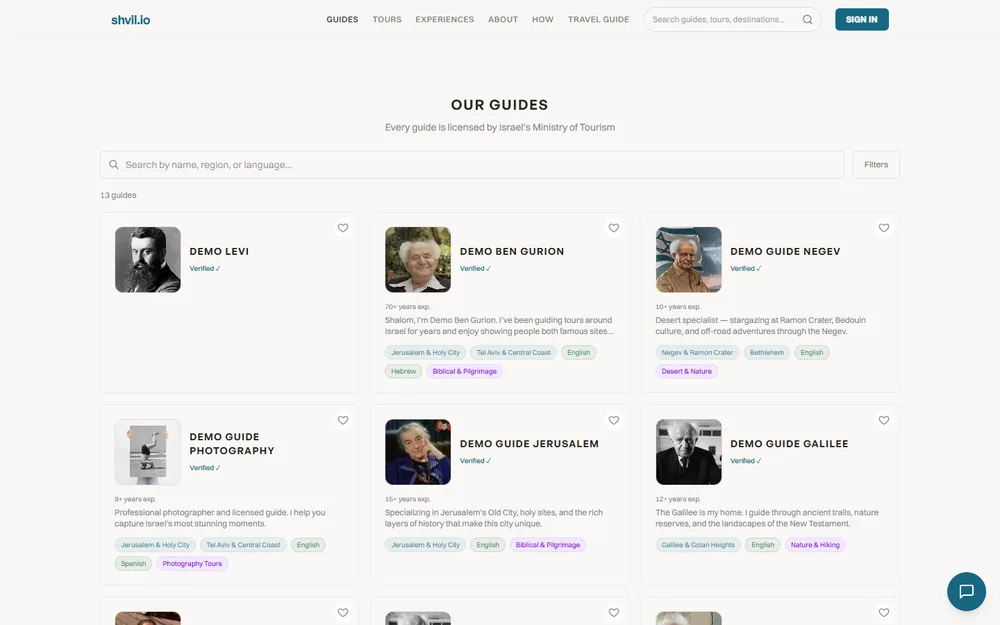This screenshot has height=625, width=1000.
Task: Click Galilee & Golan Heights tag
Action: [698, 545]
